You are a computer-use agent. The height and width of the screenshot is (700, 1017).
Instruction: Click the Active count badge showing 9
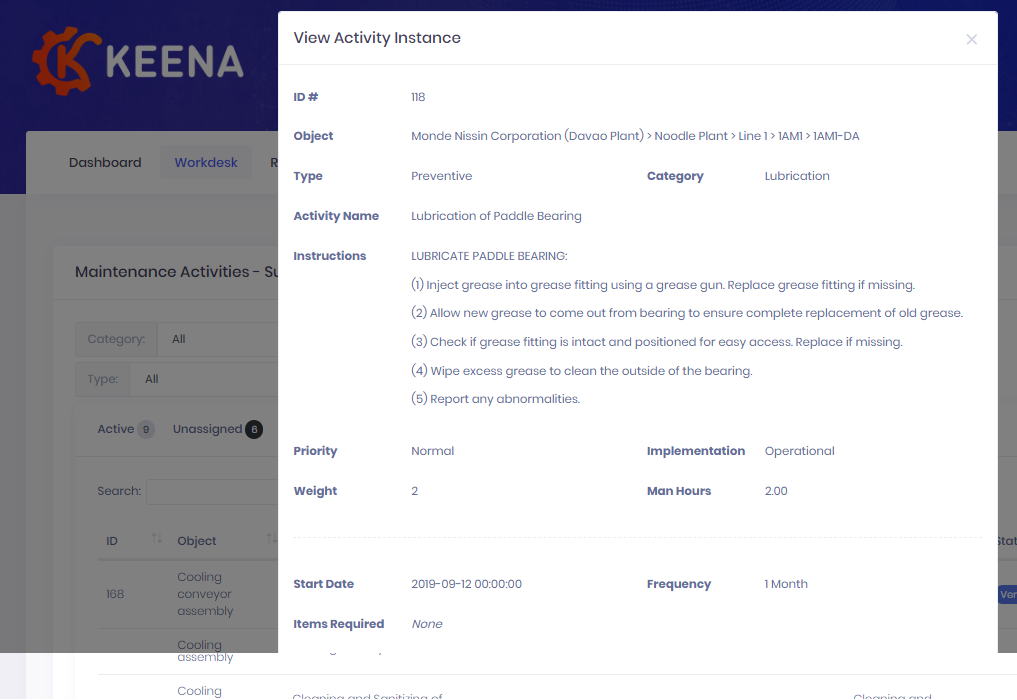click(x=146, y=430)
